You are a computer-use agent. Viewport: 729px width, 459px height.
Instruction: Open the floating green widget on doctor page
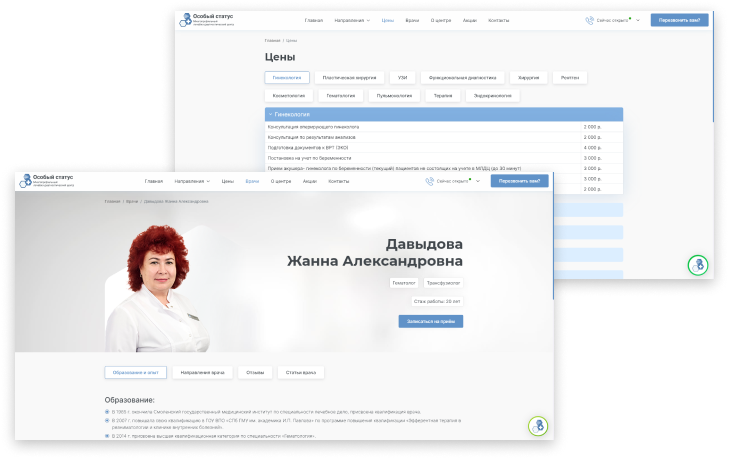click(x=538, y=426)
